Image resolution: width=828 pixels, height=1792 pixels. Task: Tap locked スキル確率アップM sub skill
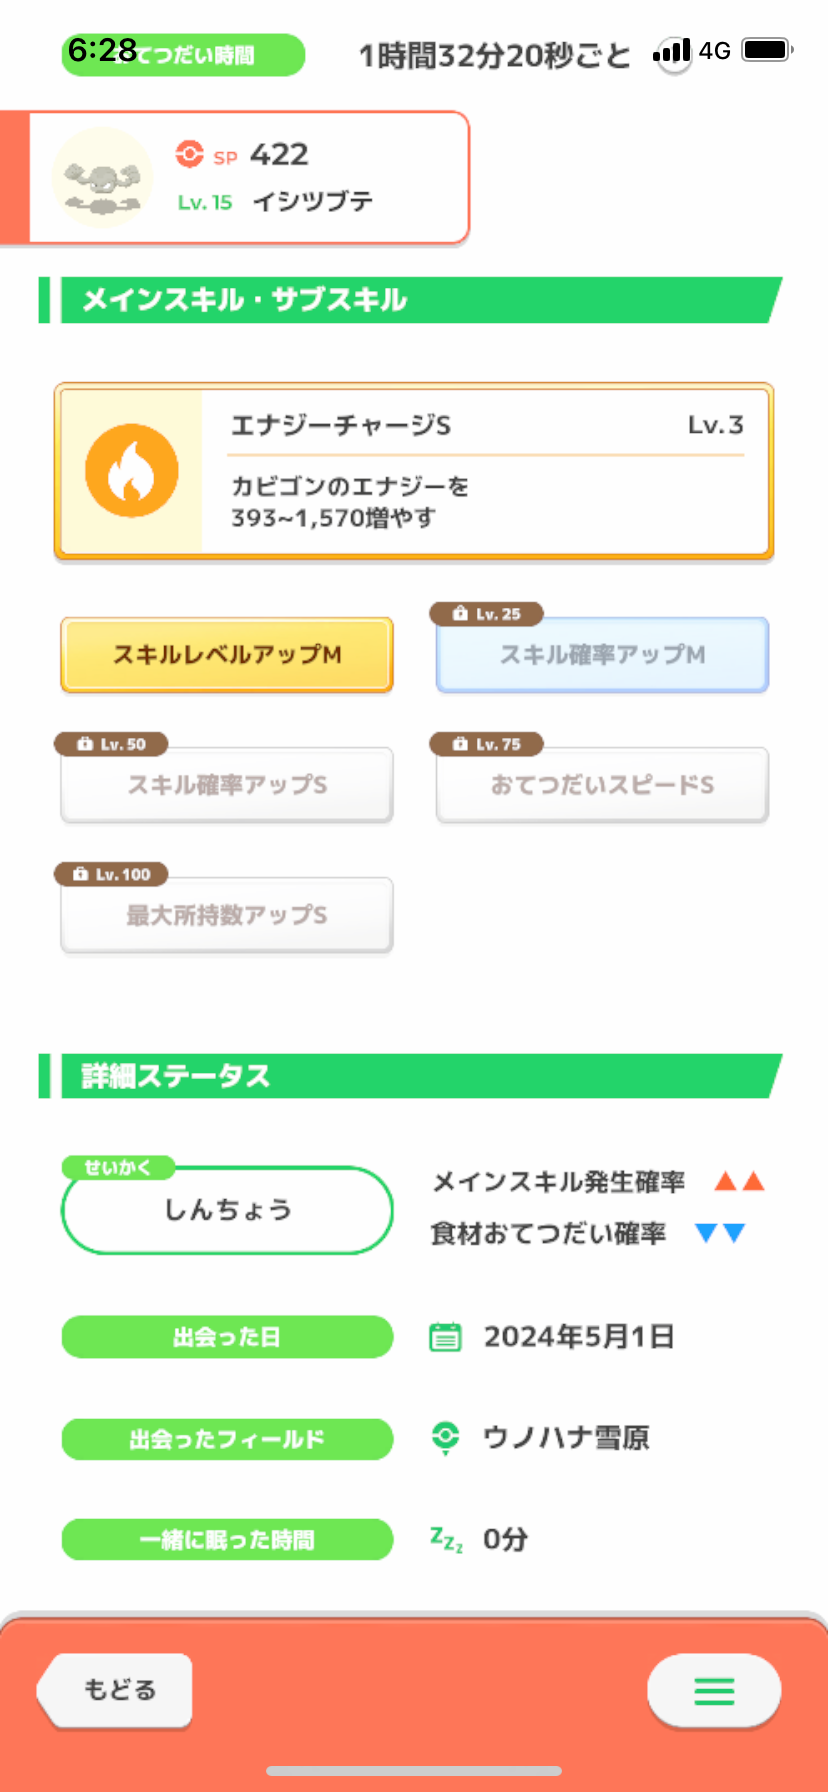[602, 655]
